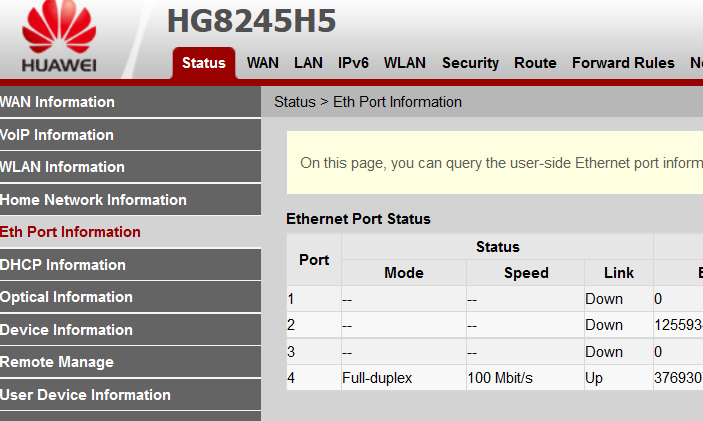Open User Device Information page

tap(130, 395)
